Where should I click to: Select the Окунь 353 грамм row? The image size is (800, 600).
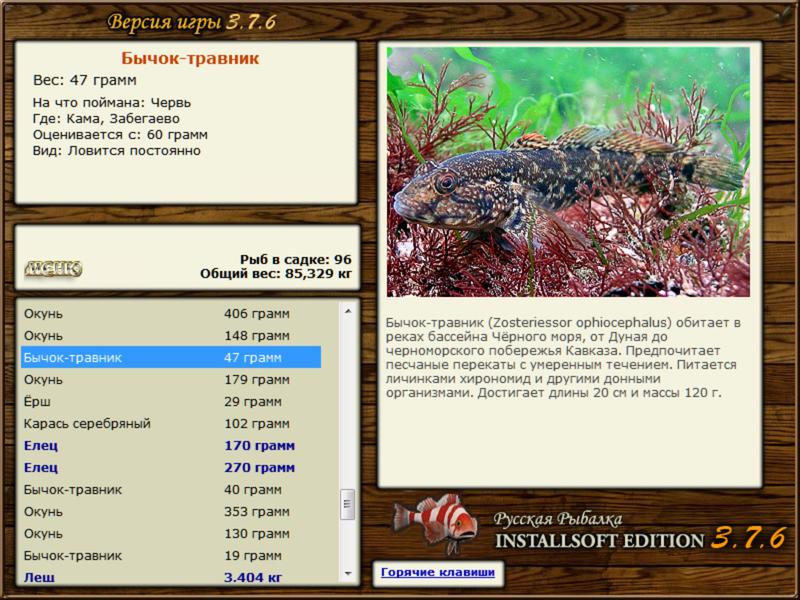pyautogui.click(x=171, y=511)
